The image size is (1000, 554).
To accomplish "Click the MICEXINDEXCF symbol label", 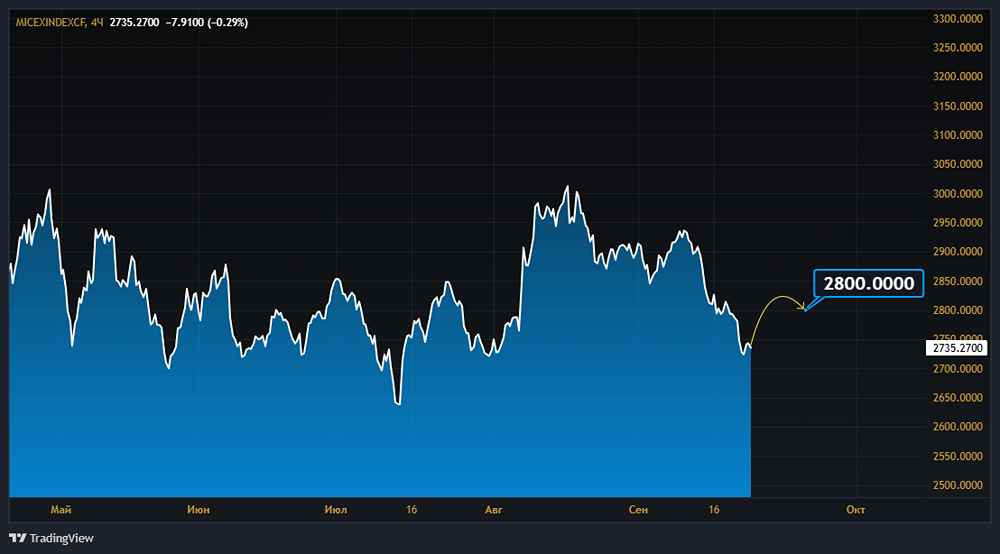I will coord(50,22).
